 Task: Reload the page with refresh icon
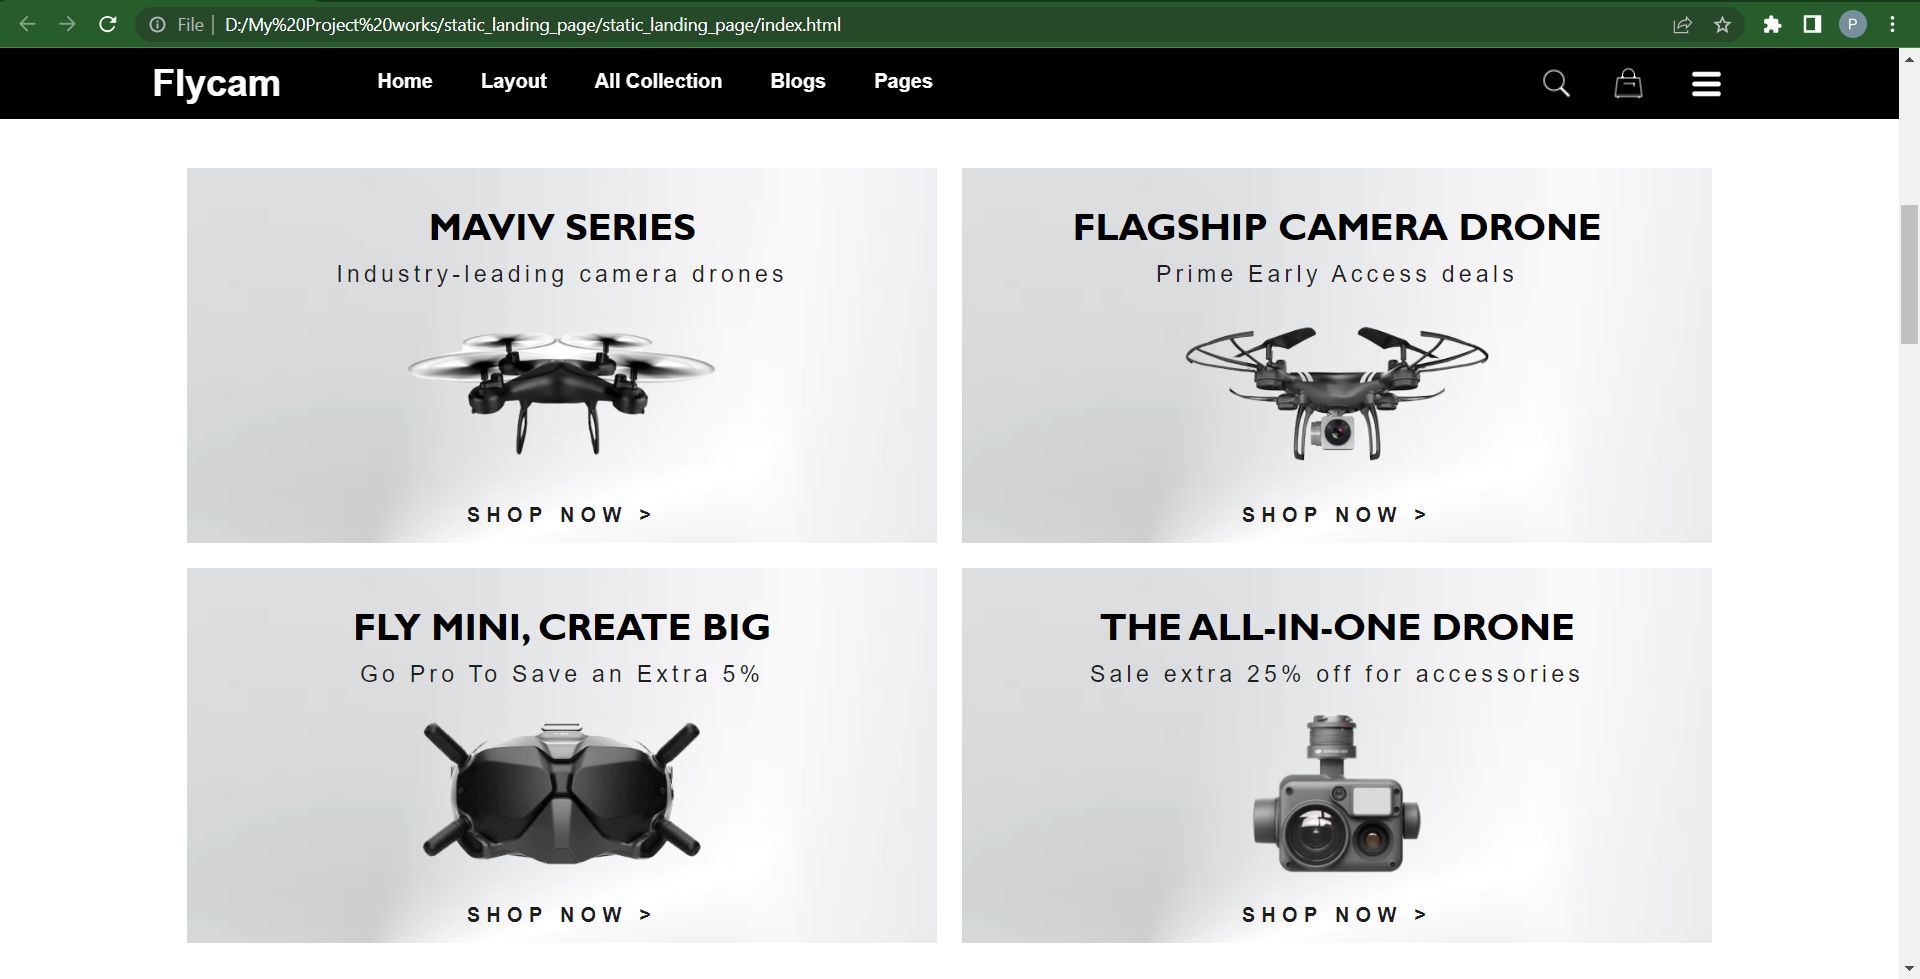[108, 24]
